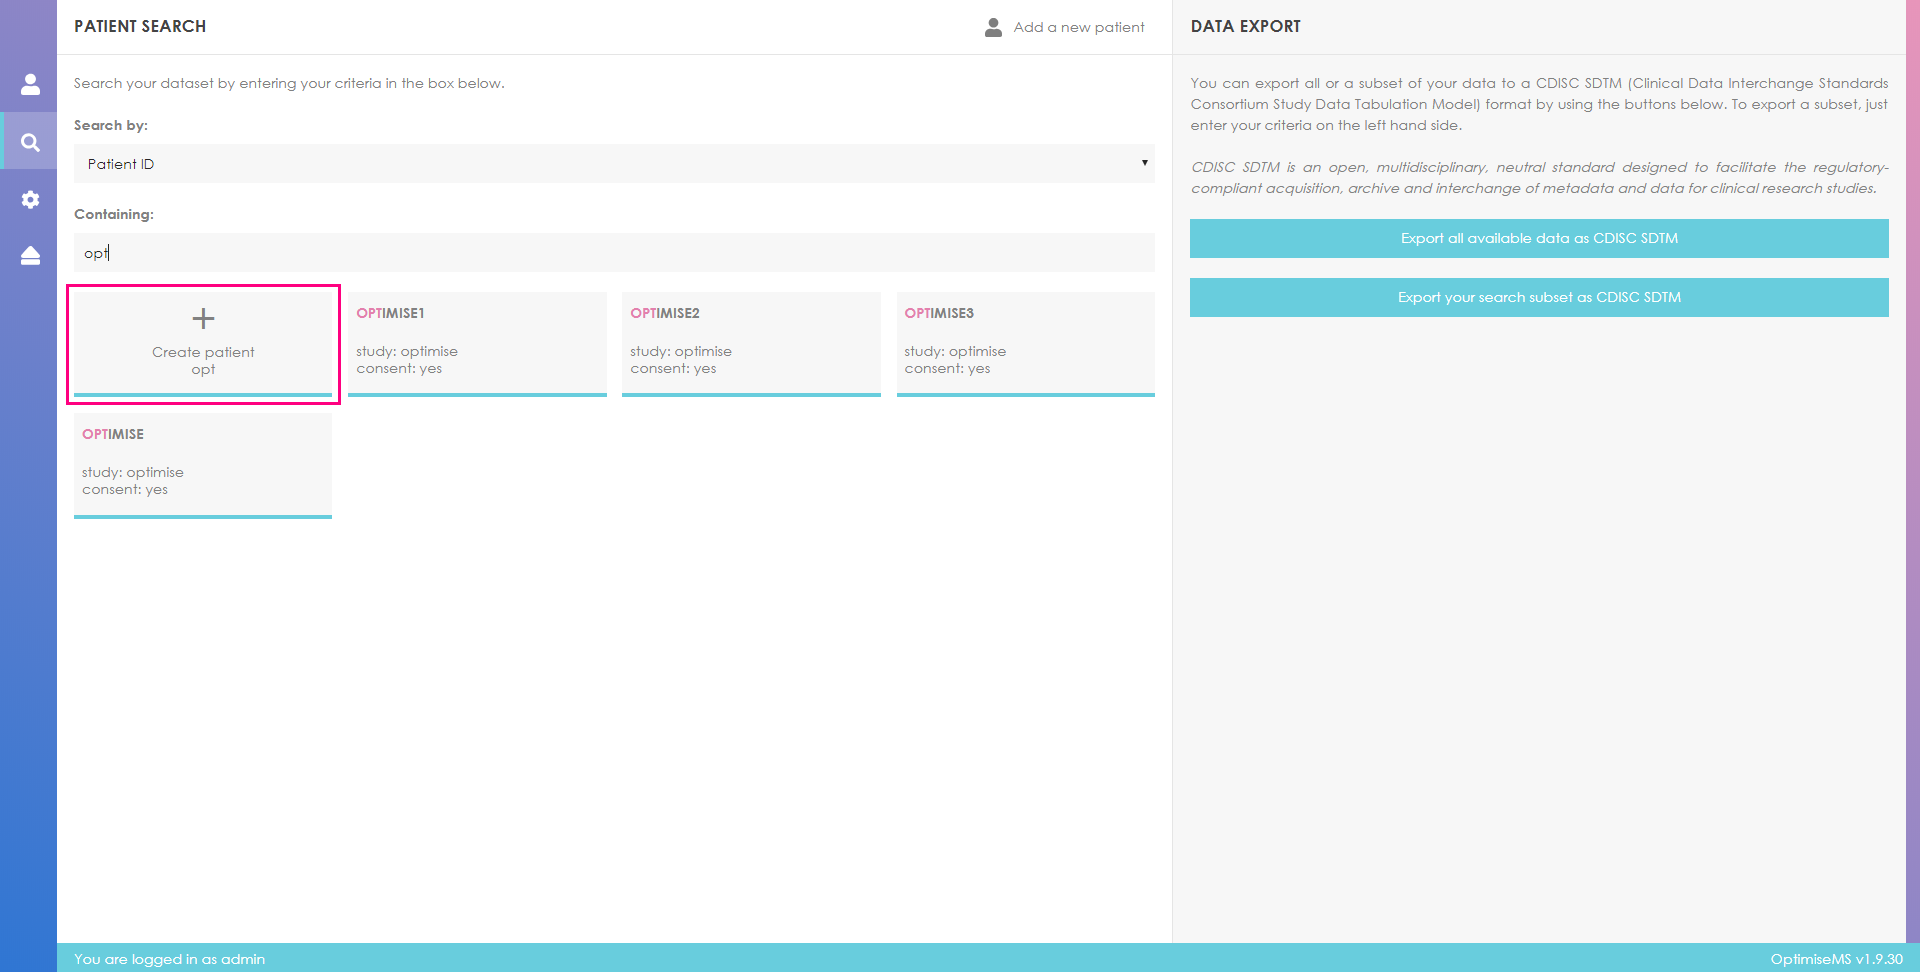This screenshot has height=972, width=1920.
Task: Click the plus icon on Create patient card
Action: (x=203, y=319)
